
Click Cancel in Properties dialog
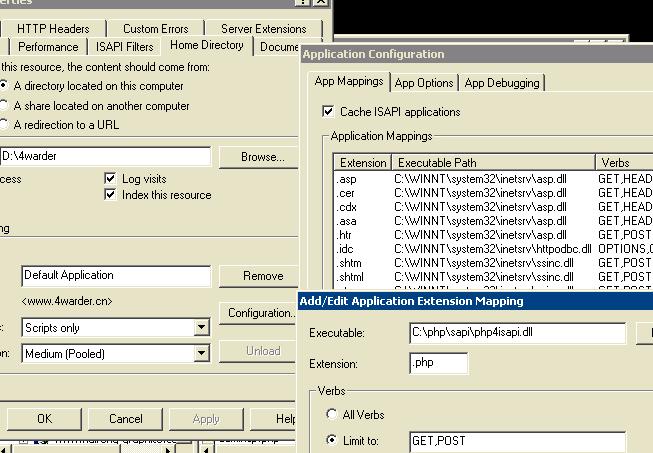coord(125,418)
